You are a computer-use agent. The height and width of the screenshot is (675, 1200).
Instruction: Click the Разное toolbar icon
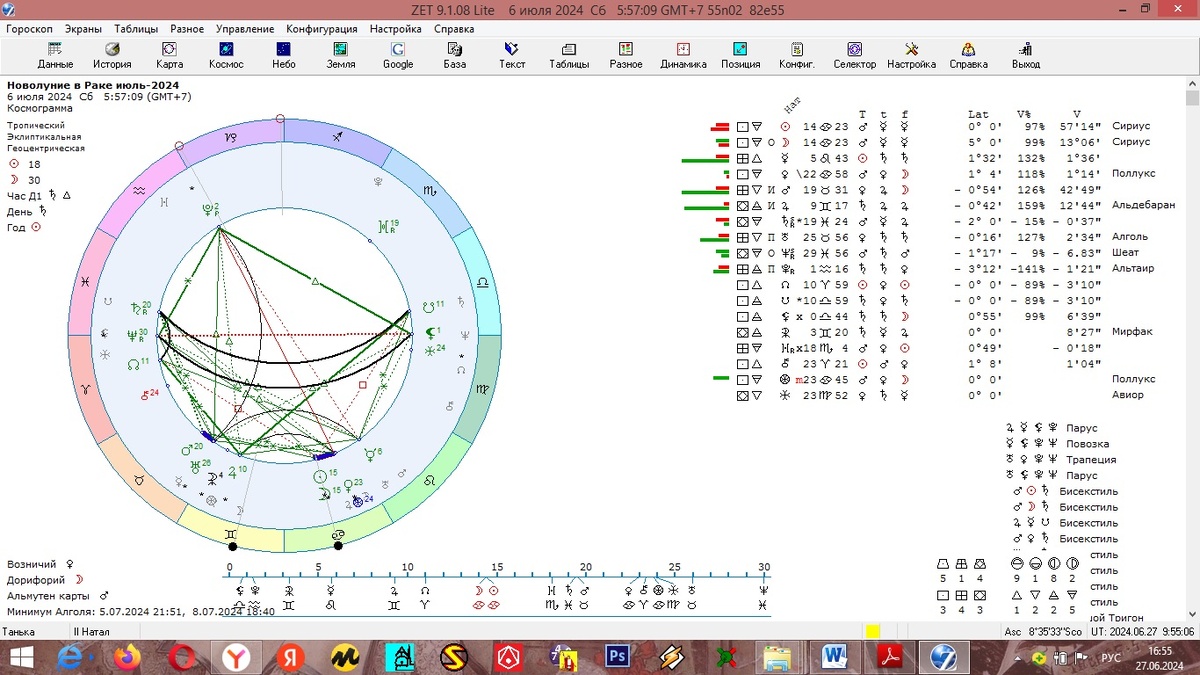click(626, 55)
